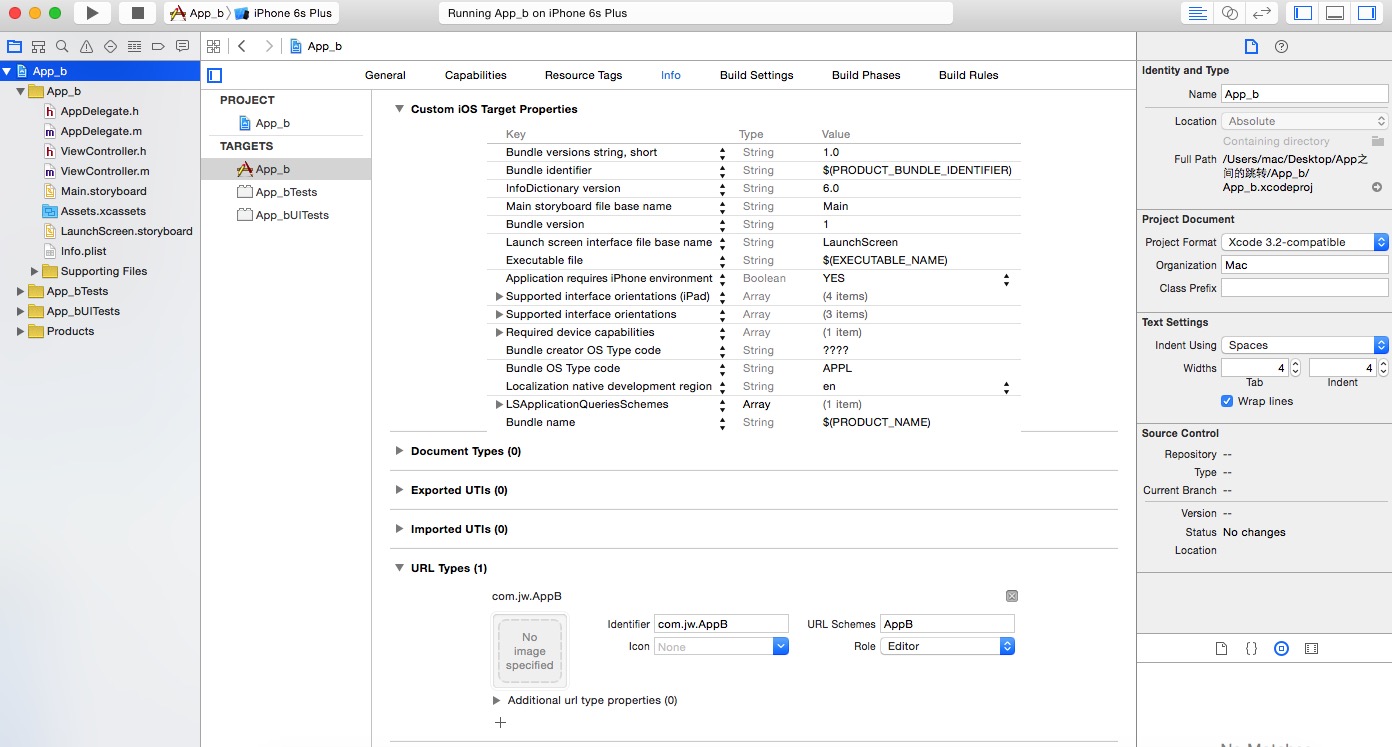Screen dimensions: 1392x747
Task: Switch to the Resource Tags tab
Action: pyautogui.click(x=583, y=75)
